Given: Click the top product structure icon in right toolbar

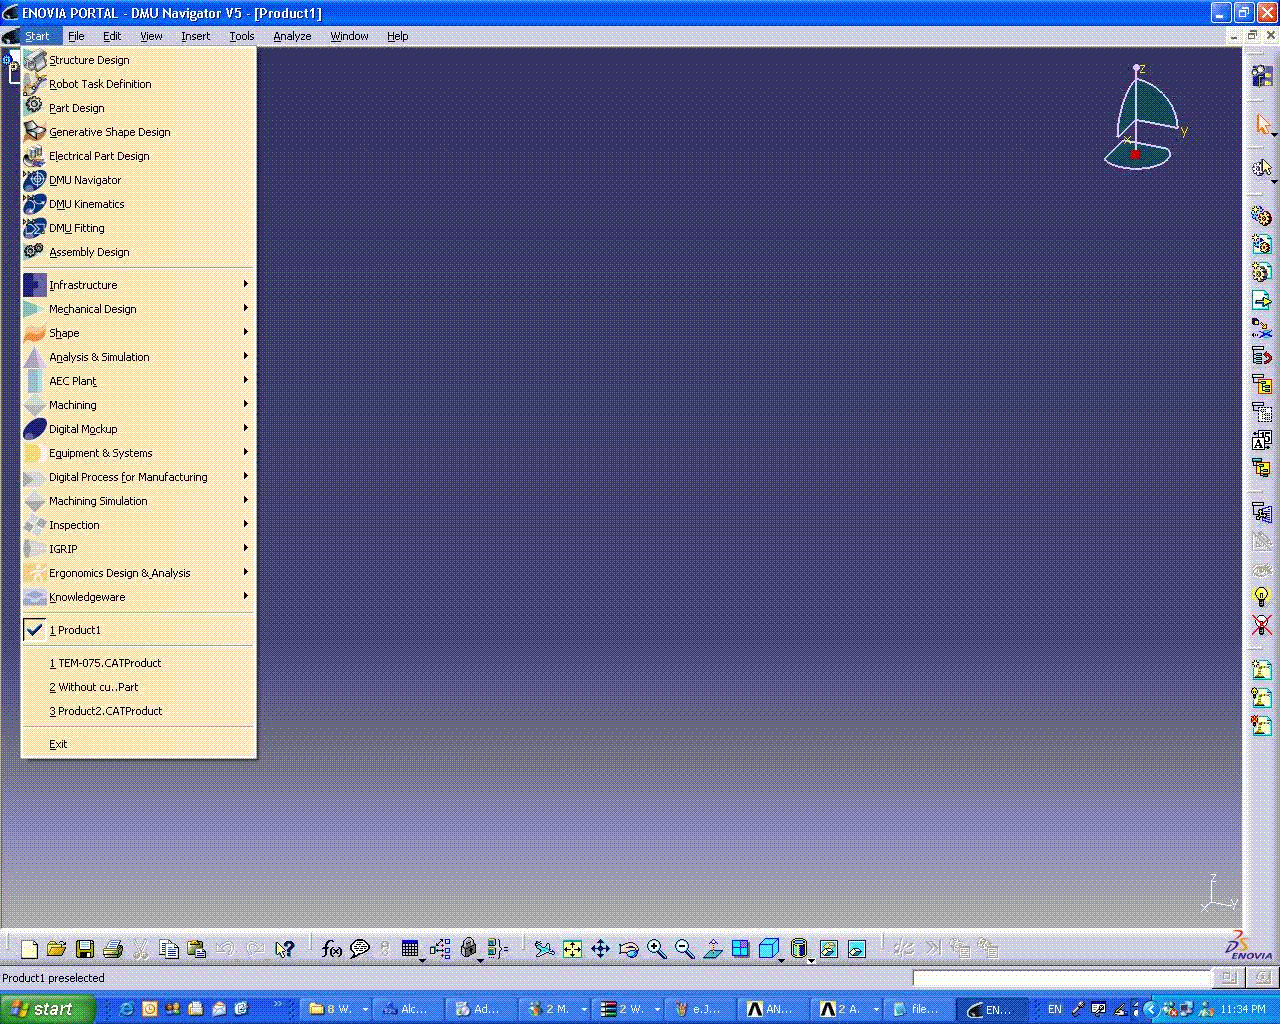Looking at the screenshot, I should [1262, 77].
